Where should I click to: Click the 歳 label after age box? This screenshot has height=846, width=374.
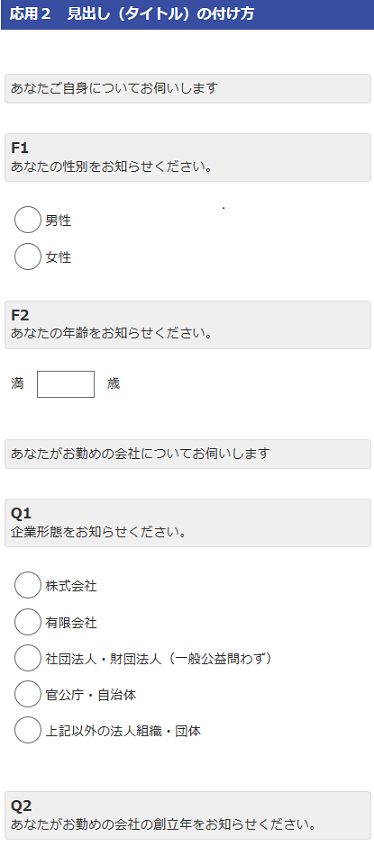113,384
